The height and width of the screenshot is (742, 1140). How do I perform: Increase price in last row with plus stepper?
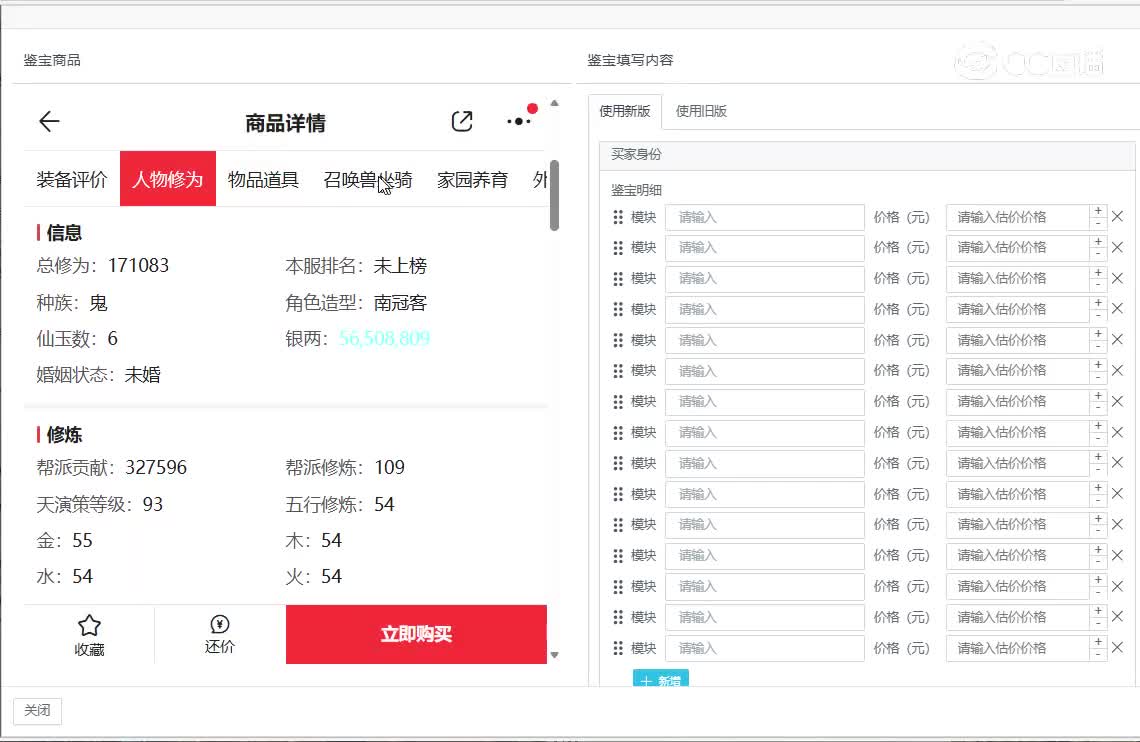[x=1098, y=642]
